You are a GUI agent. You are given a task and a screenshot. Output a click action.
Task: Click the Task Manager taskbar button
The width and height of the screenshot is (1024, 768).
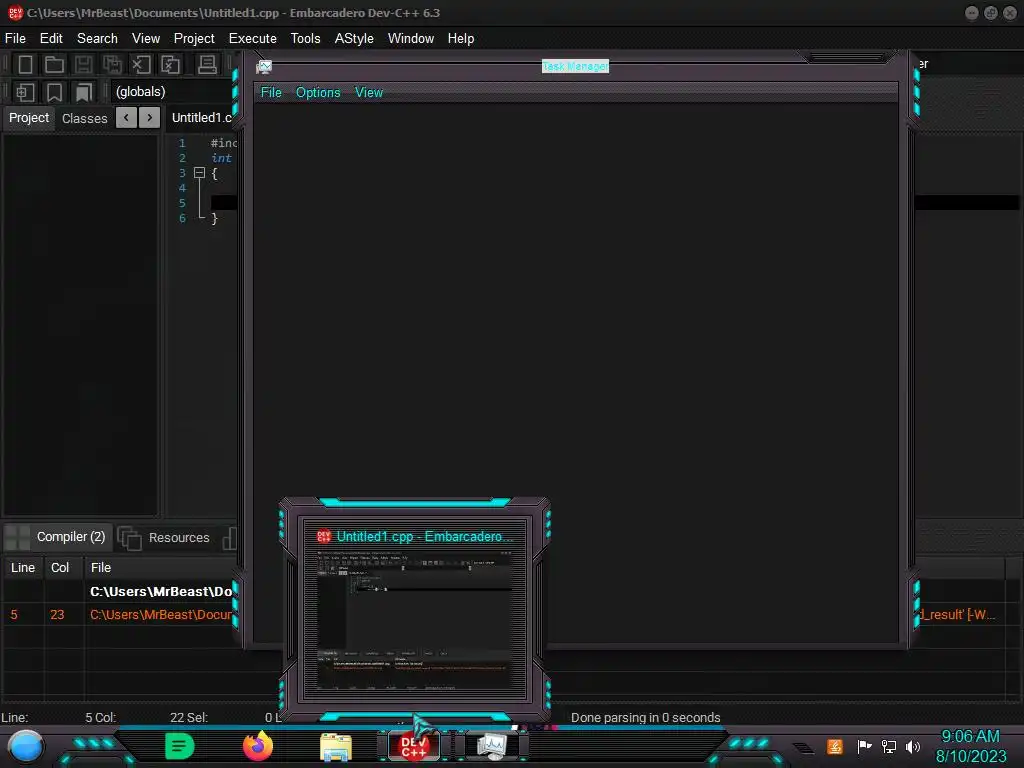pyautogui.click(x=491, y=746)
